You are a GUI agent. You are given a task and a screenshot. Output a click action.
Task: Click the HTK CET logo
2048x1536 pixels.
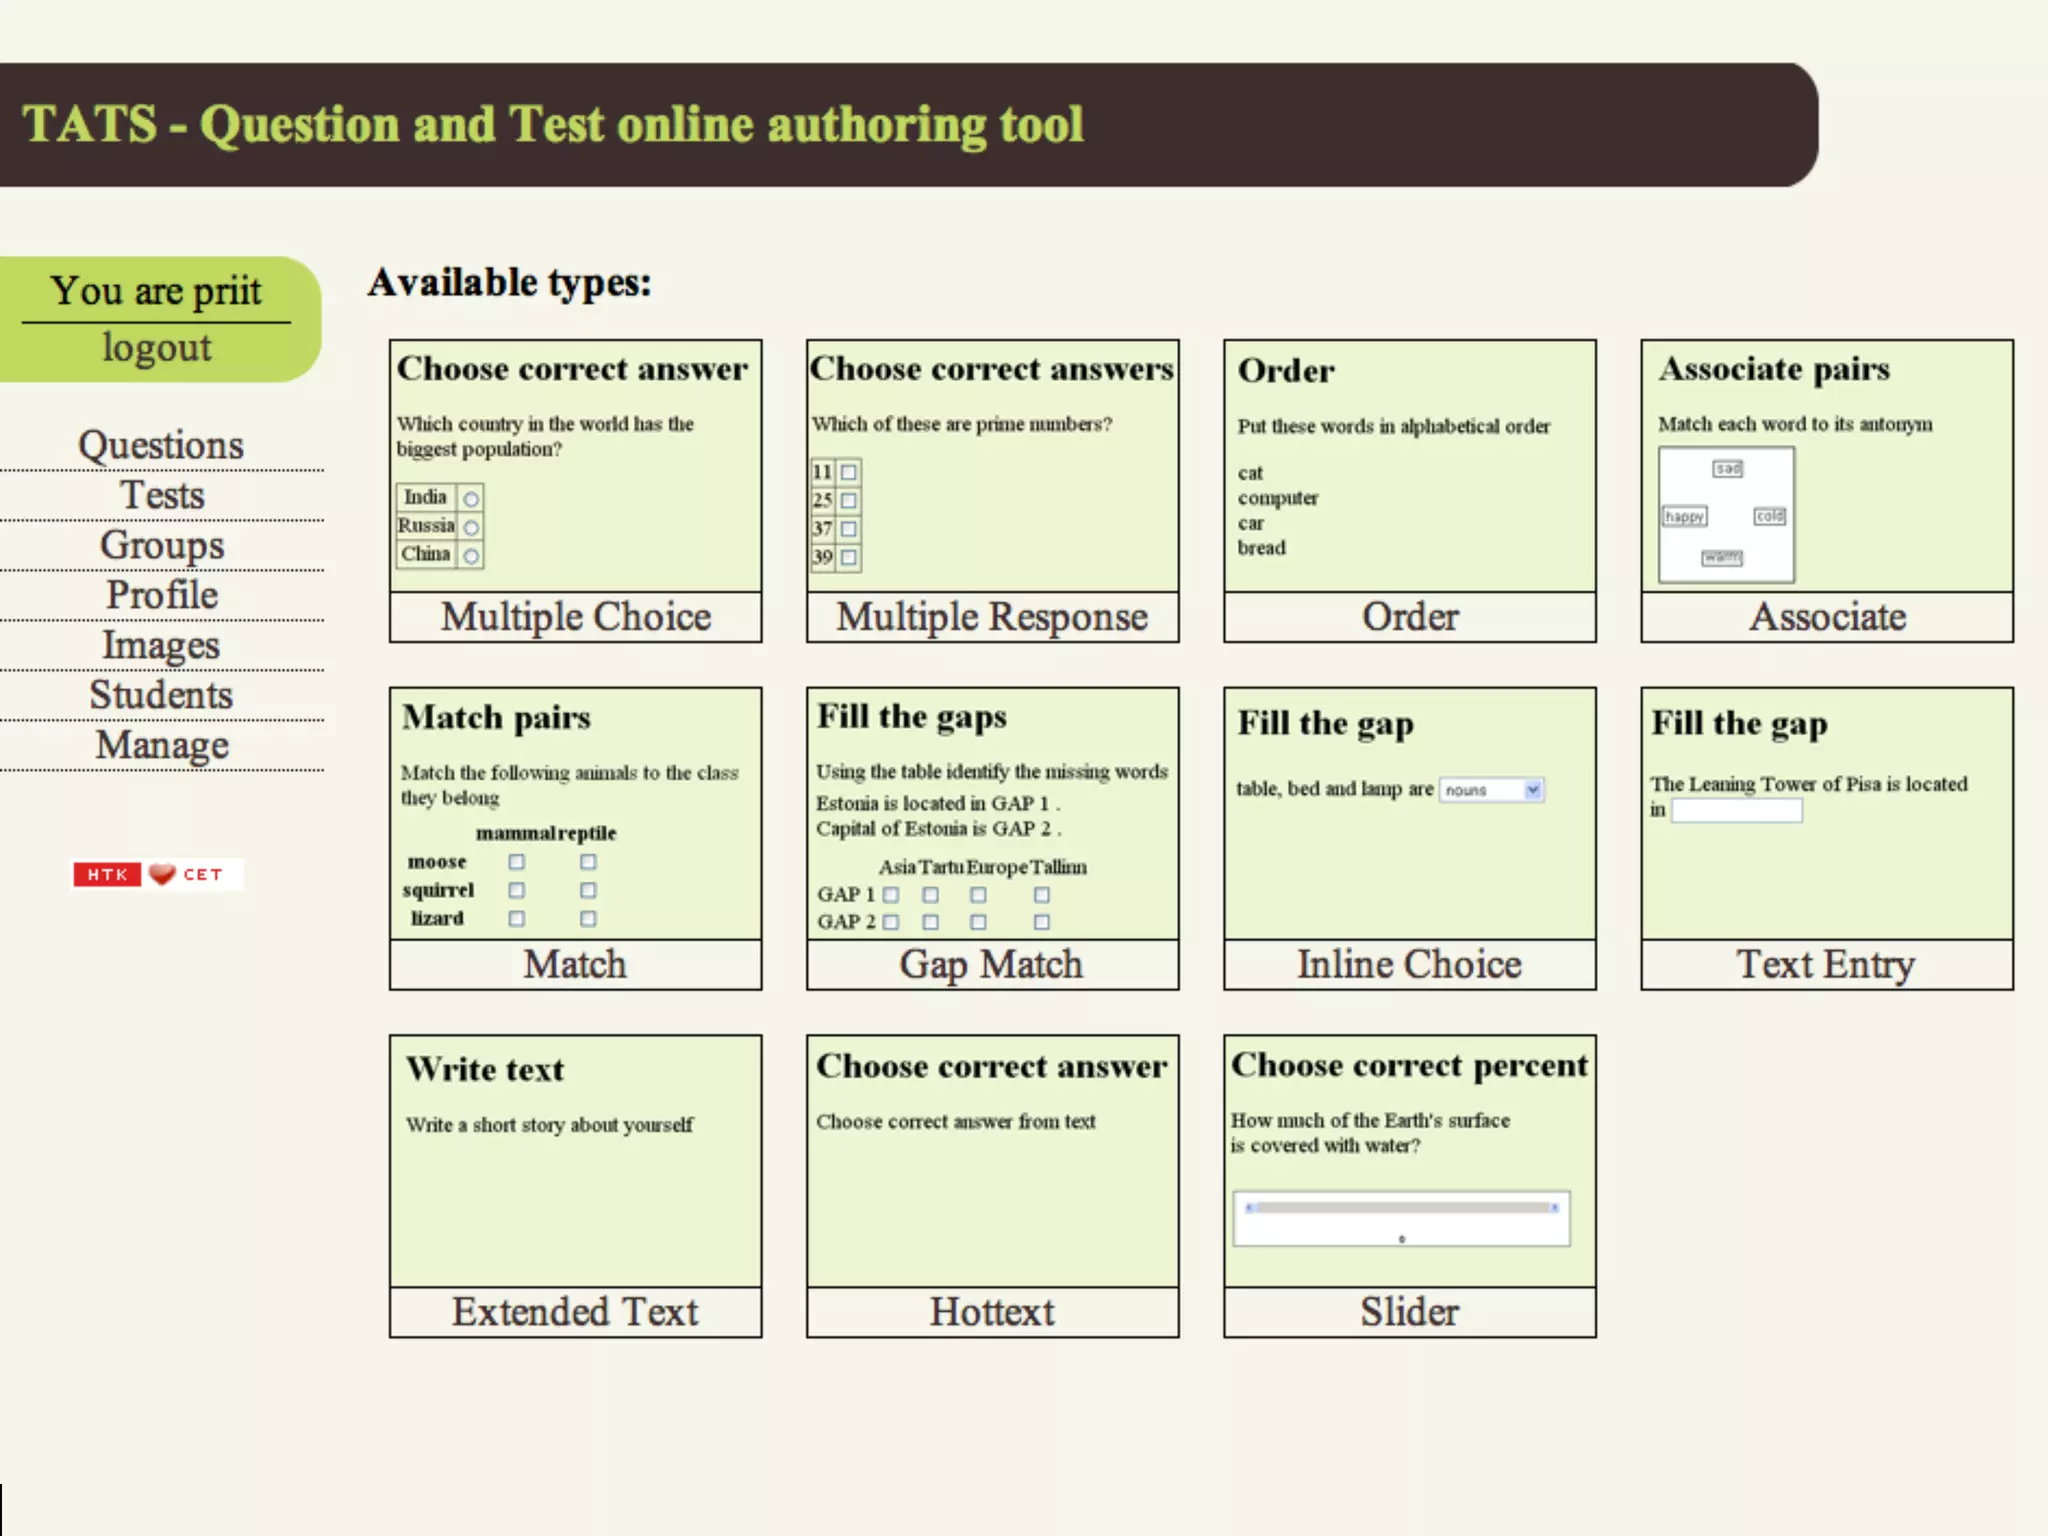pyautogui.click(x=157, y=874)
